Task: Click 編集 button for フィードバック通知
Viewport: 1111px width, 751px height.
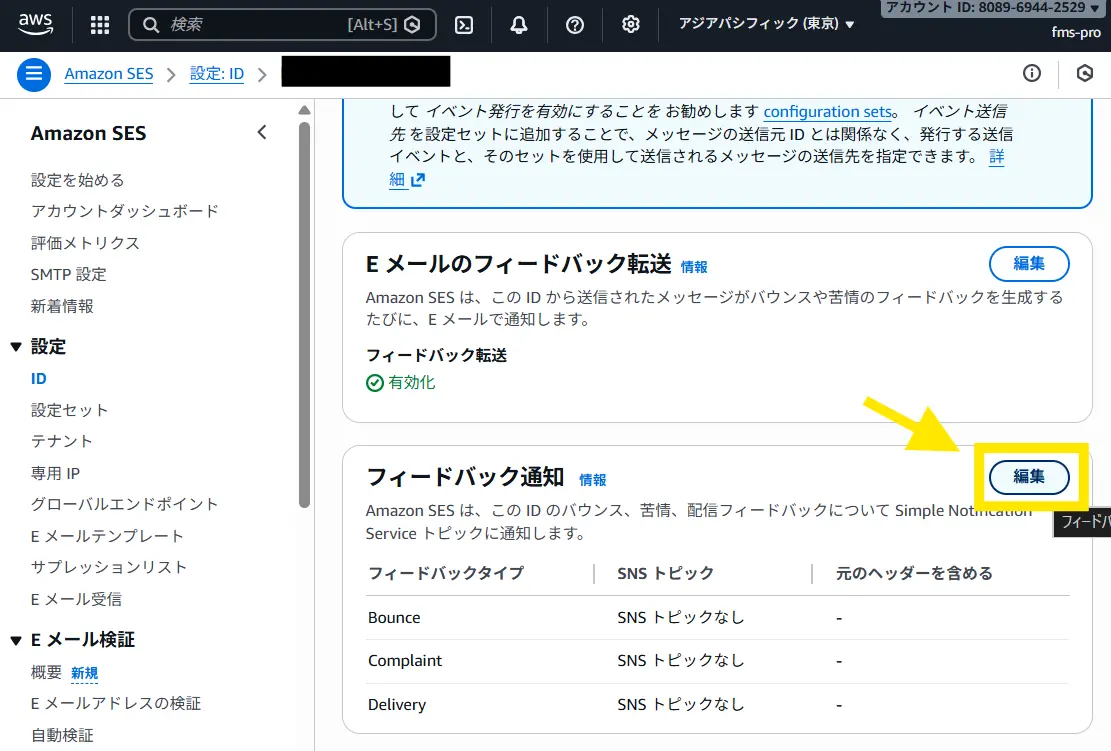Action: click(1029, 477)
